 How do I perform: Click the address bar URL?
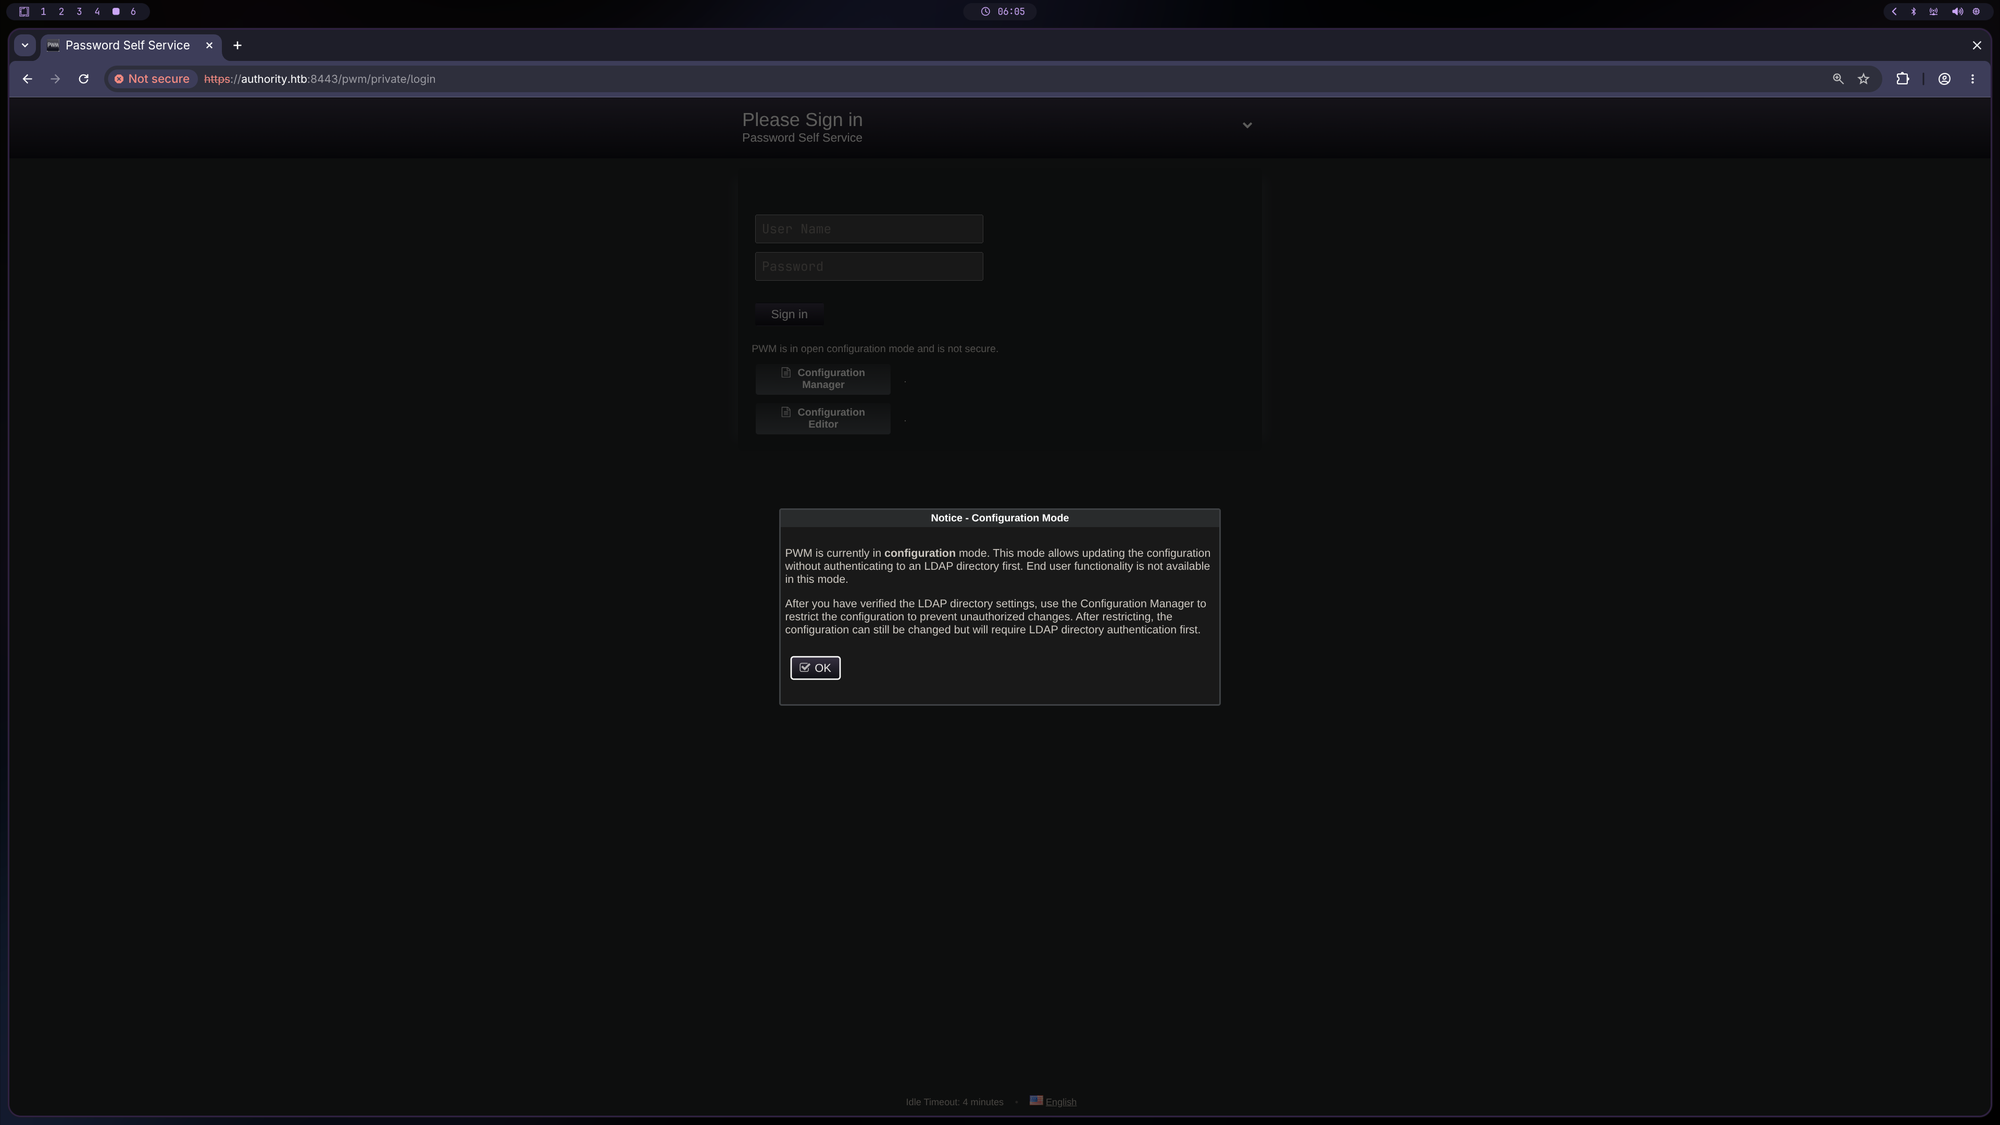pos(320,79)
